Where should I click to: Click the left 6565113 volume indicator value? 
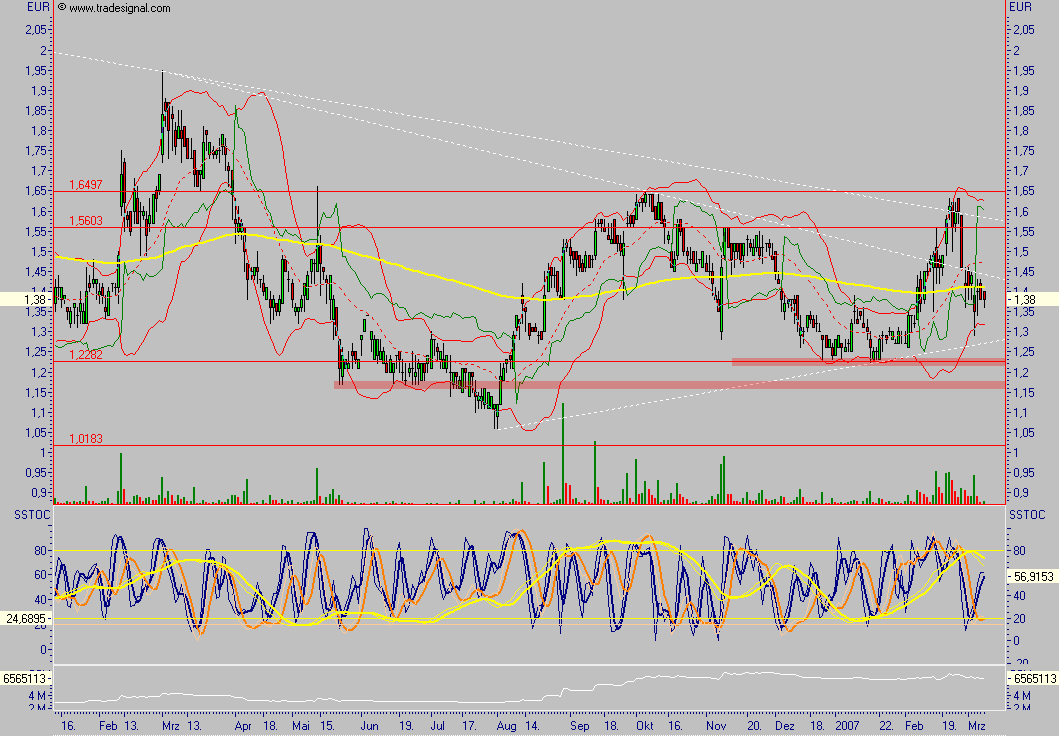26,678
